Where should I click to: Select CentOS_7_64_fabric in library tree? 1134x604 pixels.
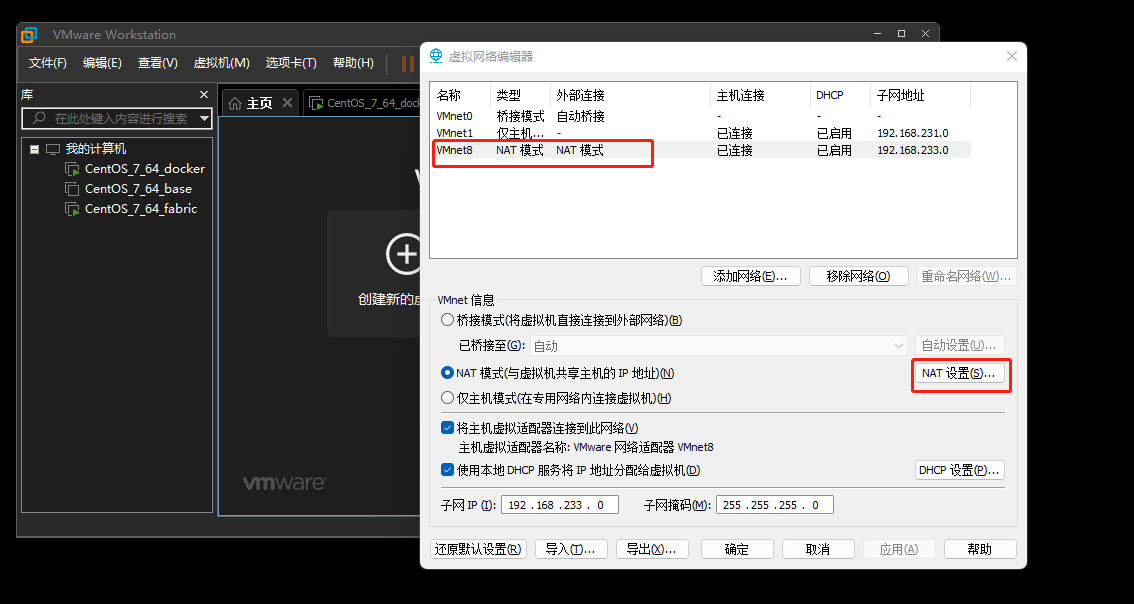click(141, 209)
